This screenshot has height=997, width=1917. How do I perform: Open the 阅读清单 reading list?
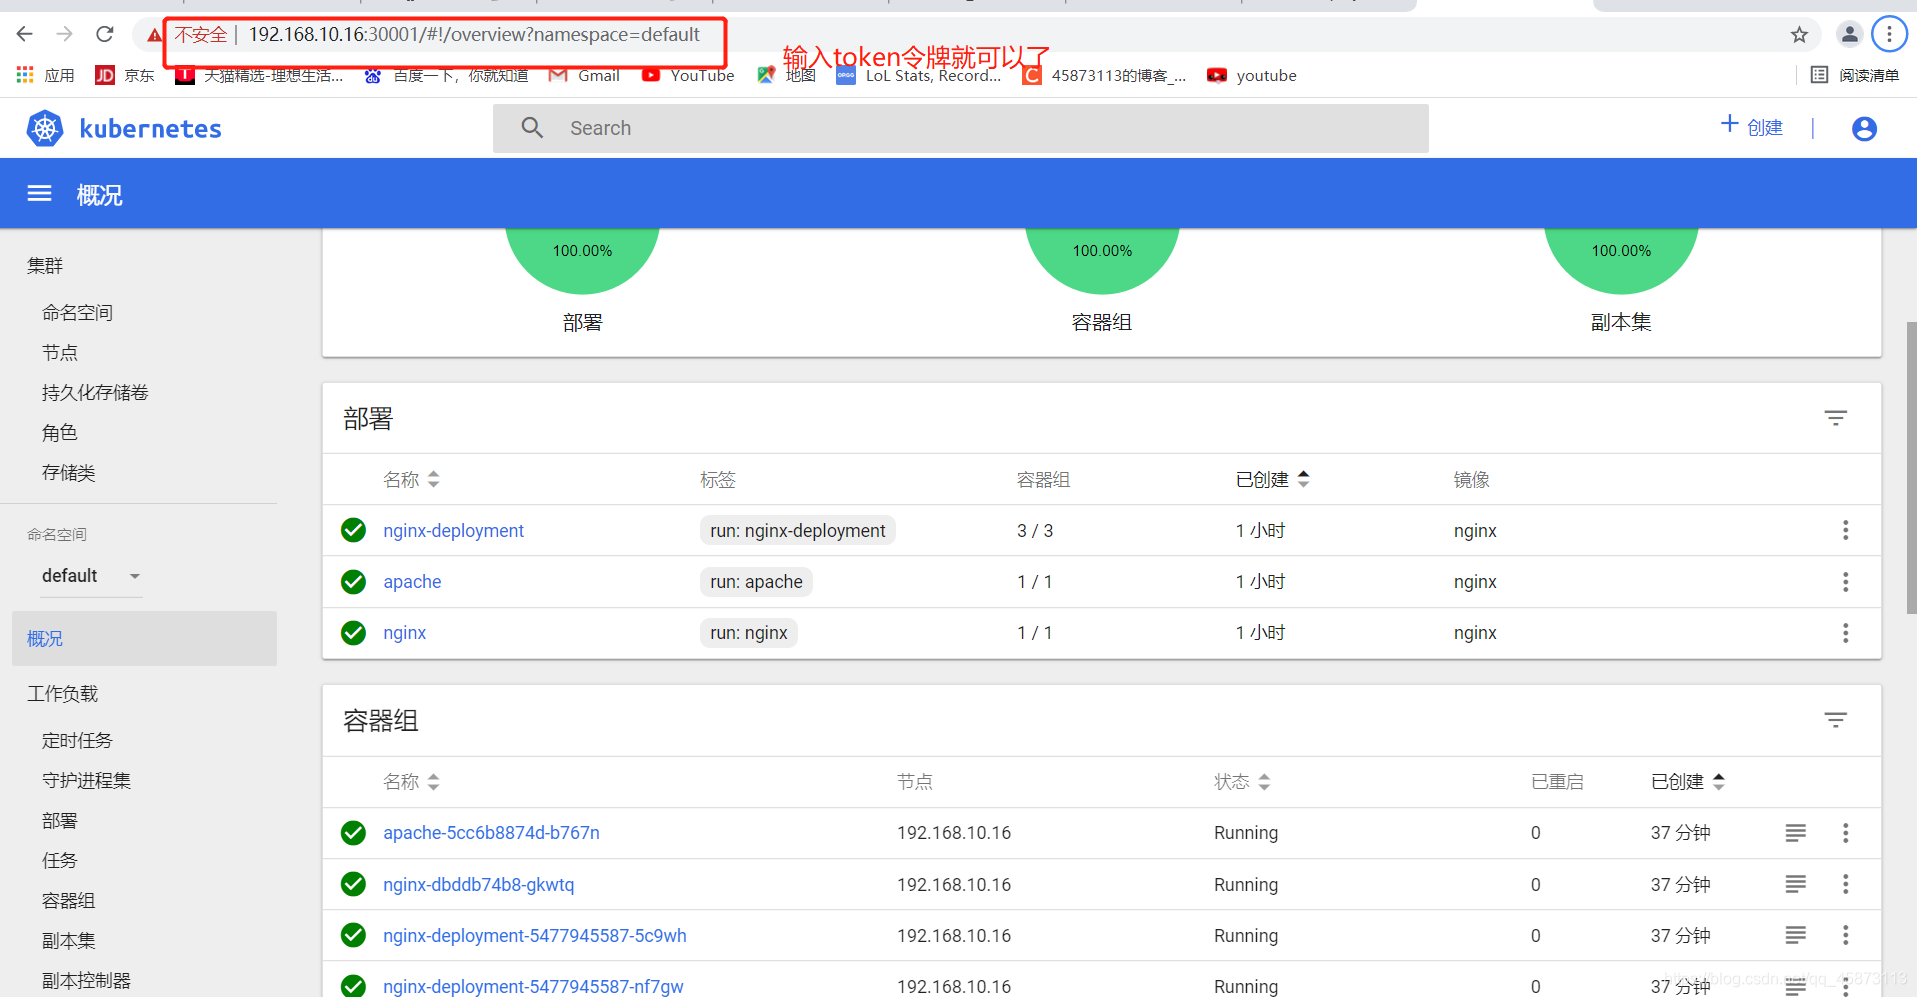pyautogui.click(x=1855, y=75)
